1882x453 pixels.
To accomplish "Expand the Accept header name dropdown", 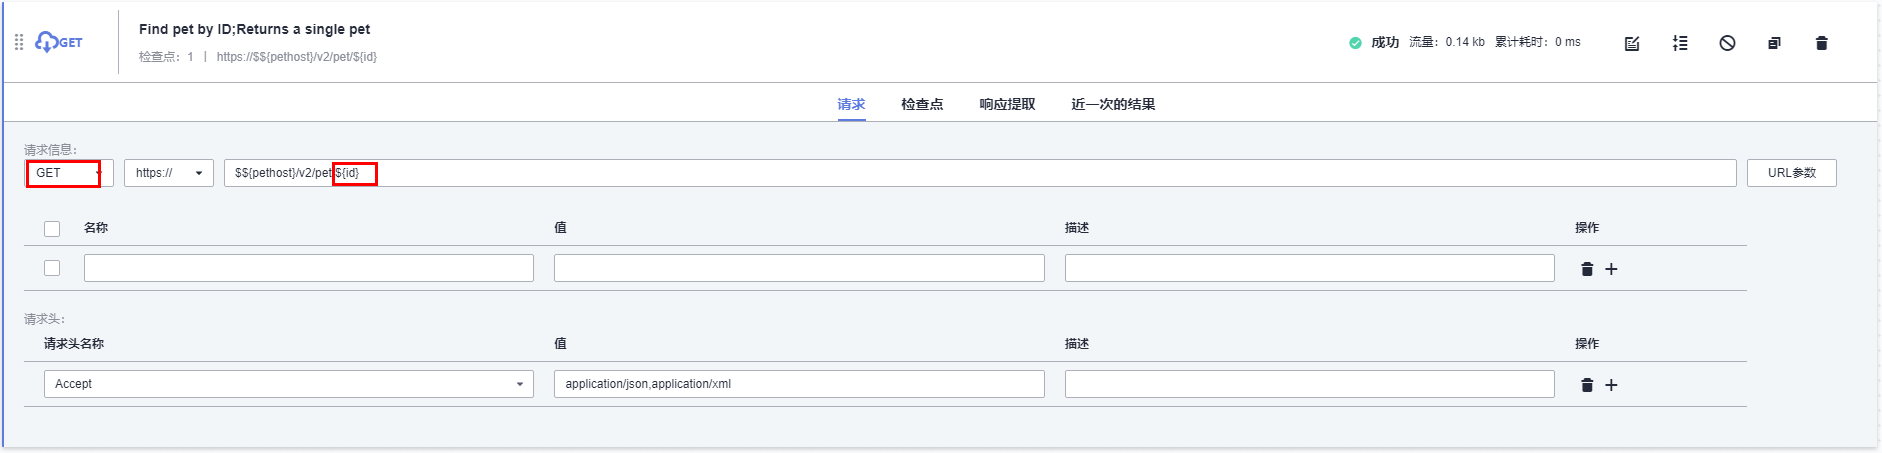I will coord(288,384).
